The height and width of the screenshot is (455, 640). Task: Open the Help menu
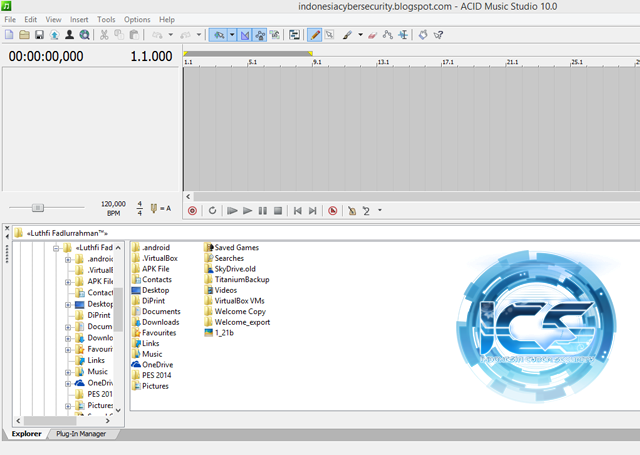click(x=167, y=20)
